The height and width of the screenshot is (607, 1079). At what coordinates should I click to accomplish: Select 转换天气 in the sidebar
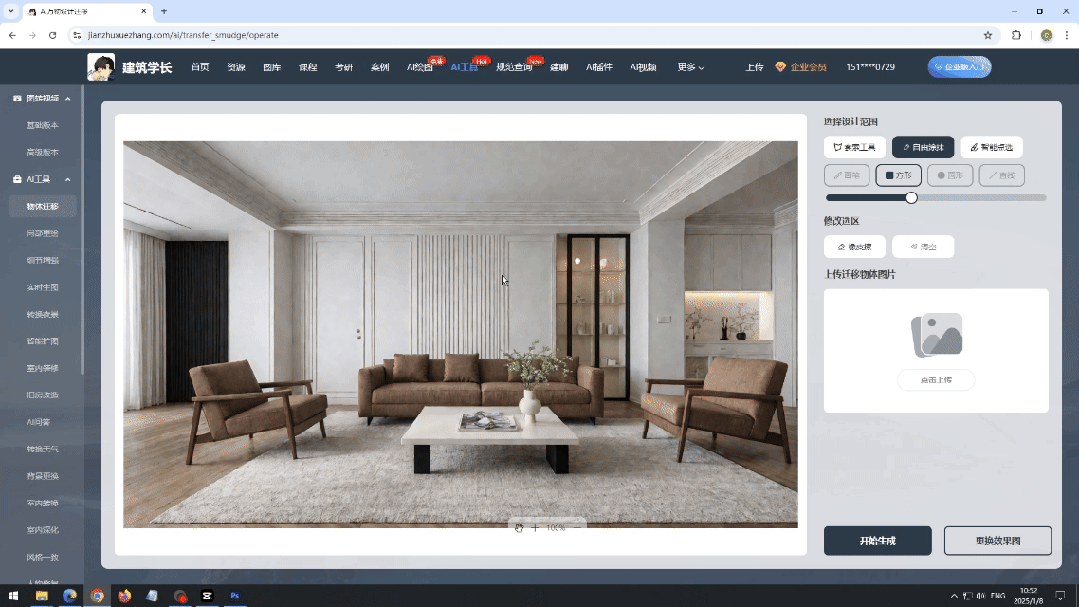click(43, 449)
